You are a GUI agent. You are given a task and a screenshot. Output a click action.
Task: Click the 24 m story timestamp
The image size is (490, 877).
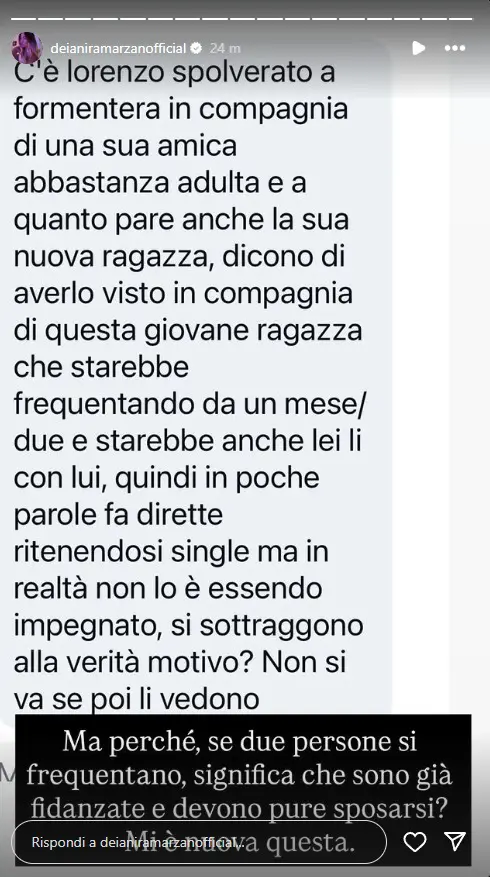pyautogui.click(x=225, y=49)
